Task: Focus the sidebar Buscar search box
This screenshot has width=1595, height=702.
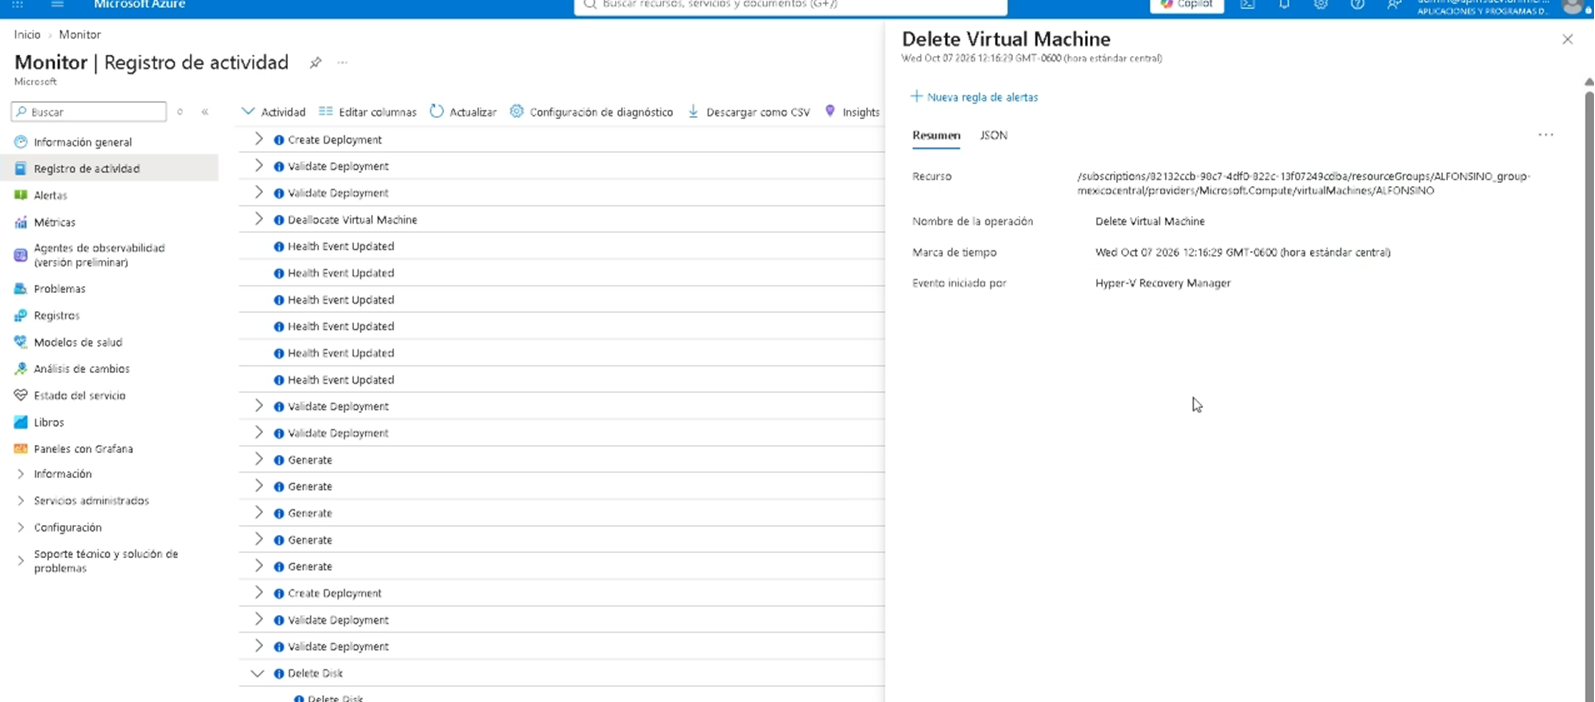Action: tap(89, 112)
